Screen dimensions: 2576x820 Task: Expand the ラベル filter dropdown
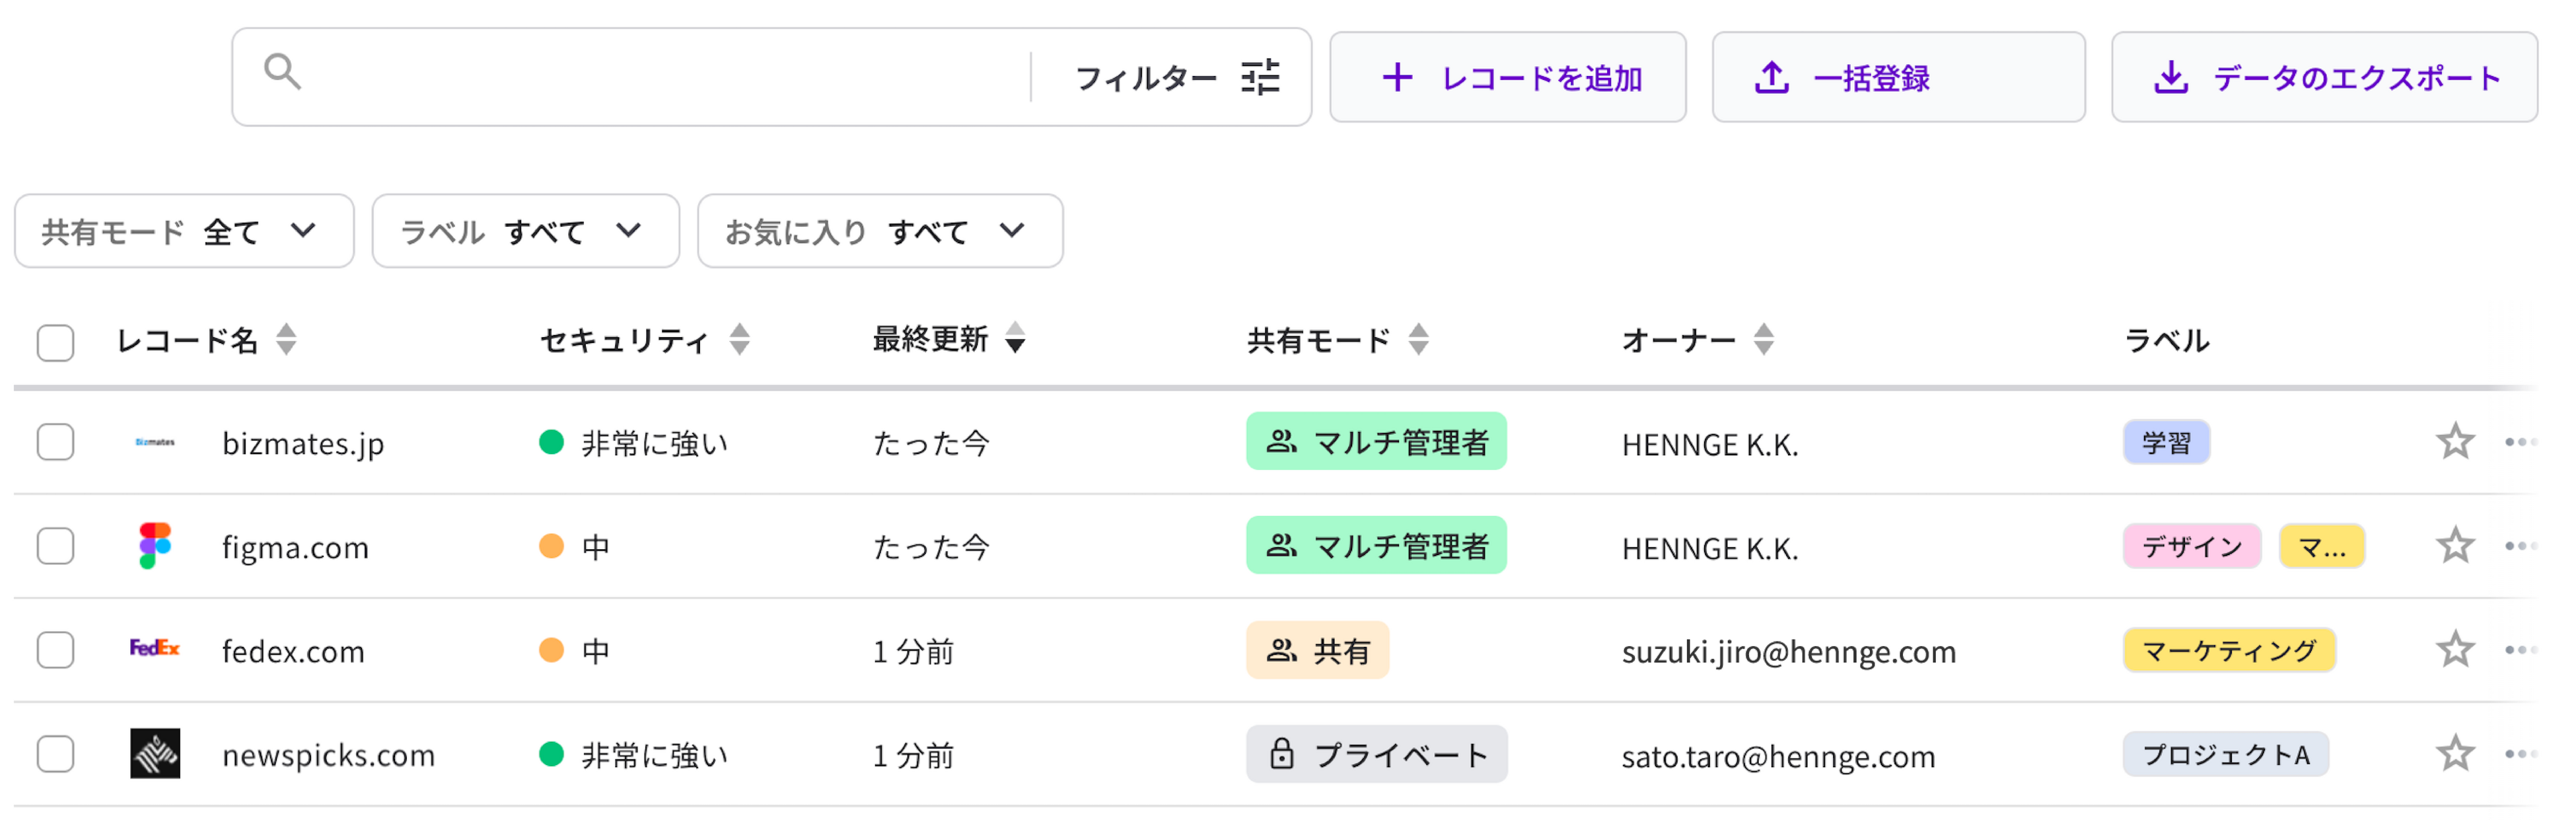[525, 231]
